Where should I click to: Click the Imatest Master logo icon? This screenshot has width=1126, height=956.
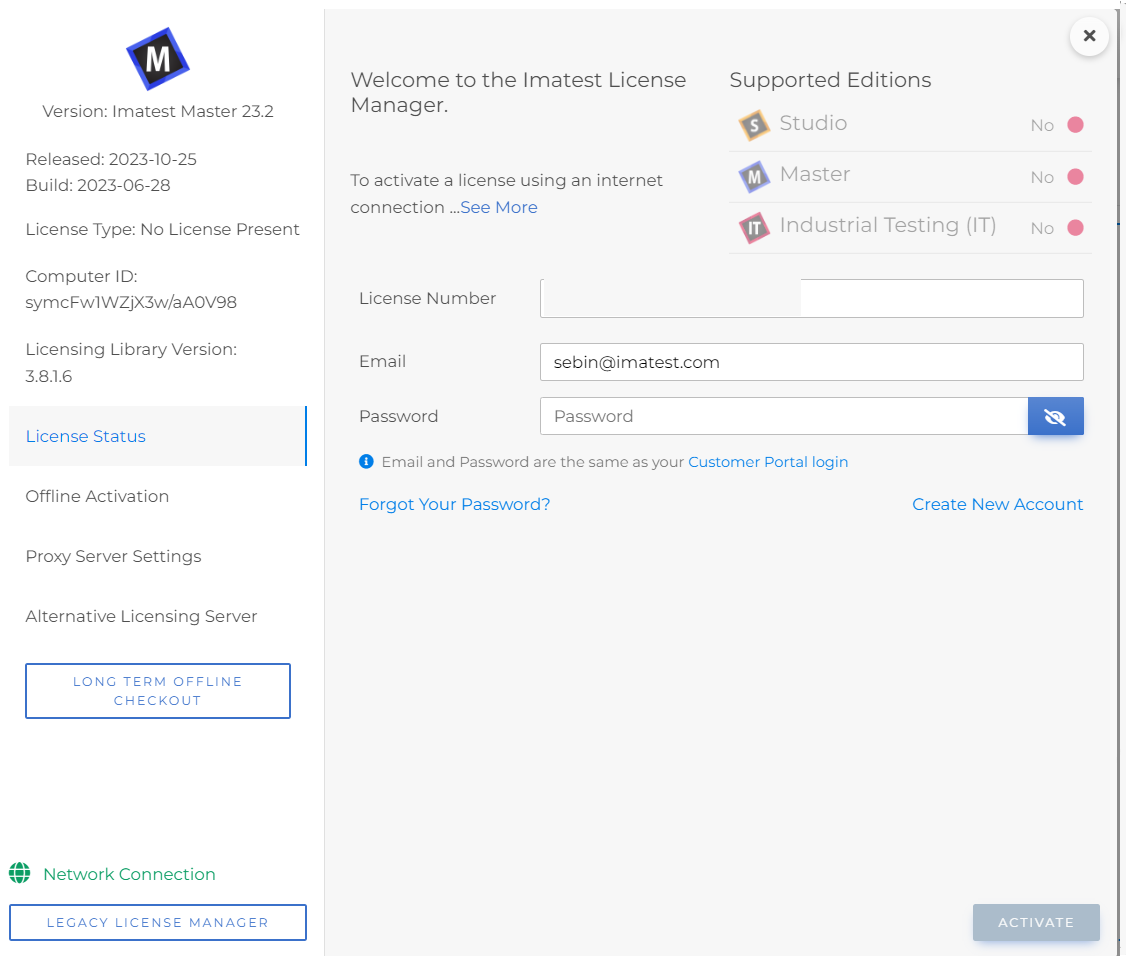(x=158, y=59)
